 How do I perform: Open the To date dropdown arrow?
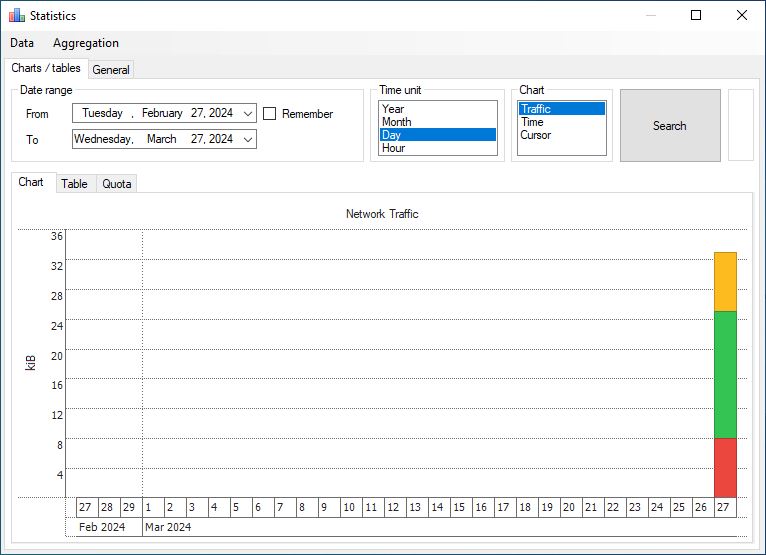(x=248, y=139)
